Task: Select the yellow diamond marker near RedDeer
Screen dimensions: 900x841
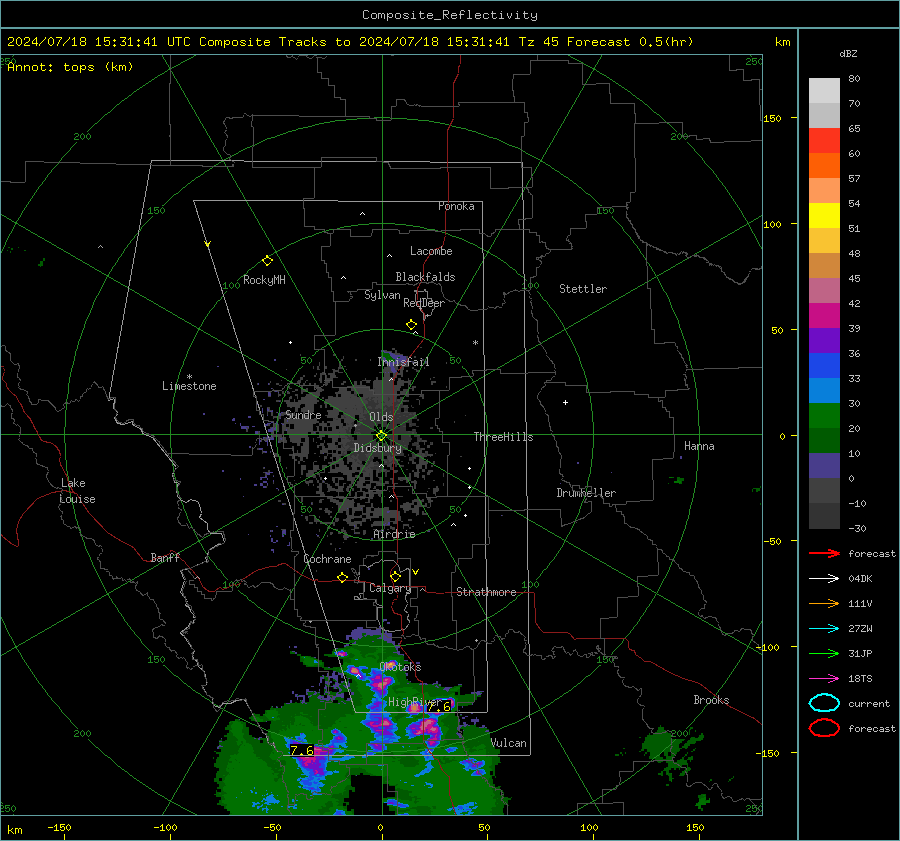Action: click(x=411, y=325)
